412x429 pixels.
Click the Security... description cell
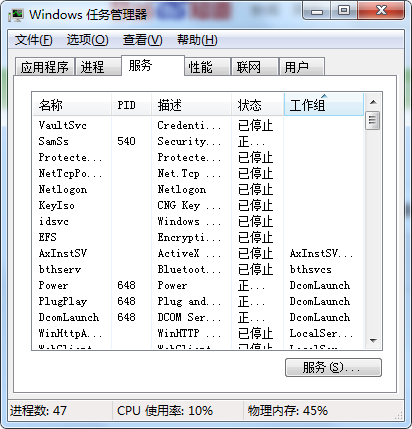coord(189,141)
